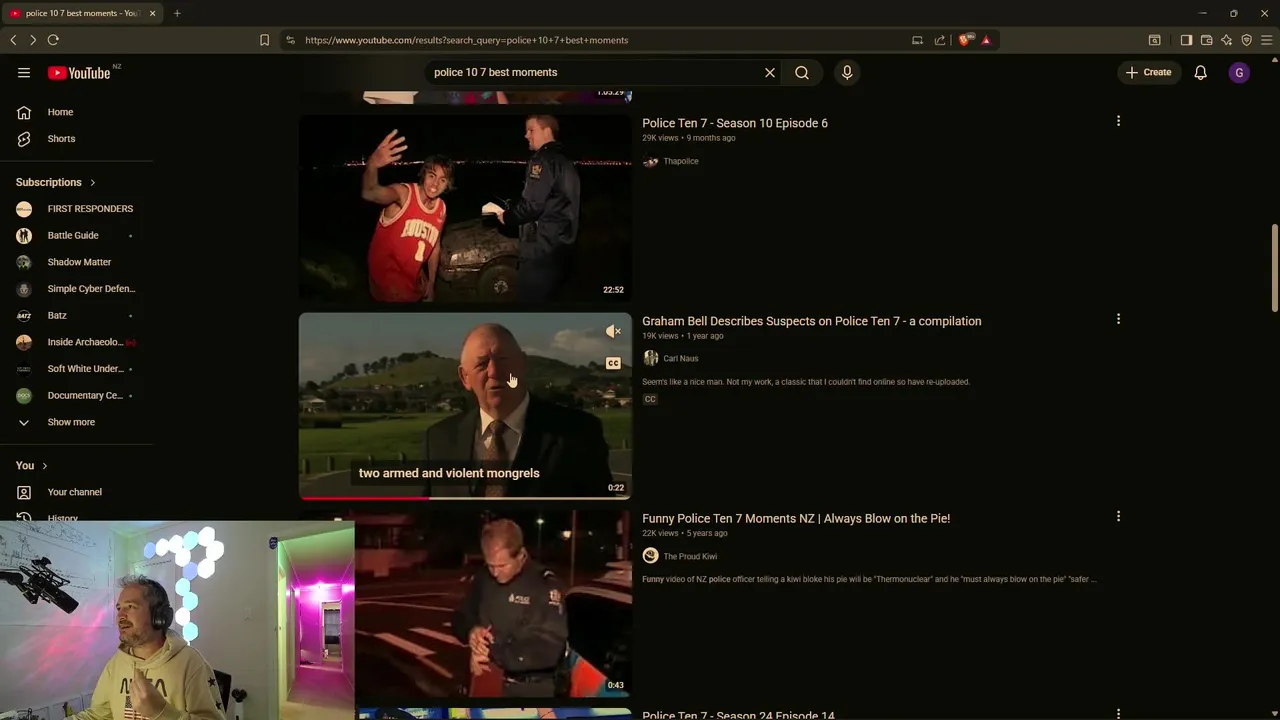The width and height of the screenshot is (1280, 720).
Task: Open Your channel in the sidebar
Action: coord(77,492)
